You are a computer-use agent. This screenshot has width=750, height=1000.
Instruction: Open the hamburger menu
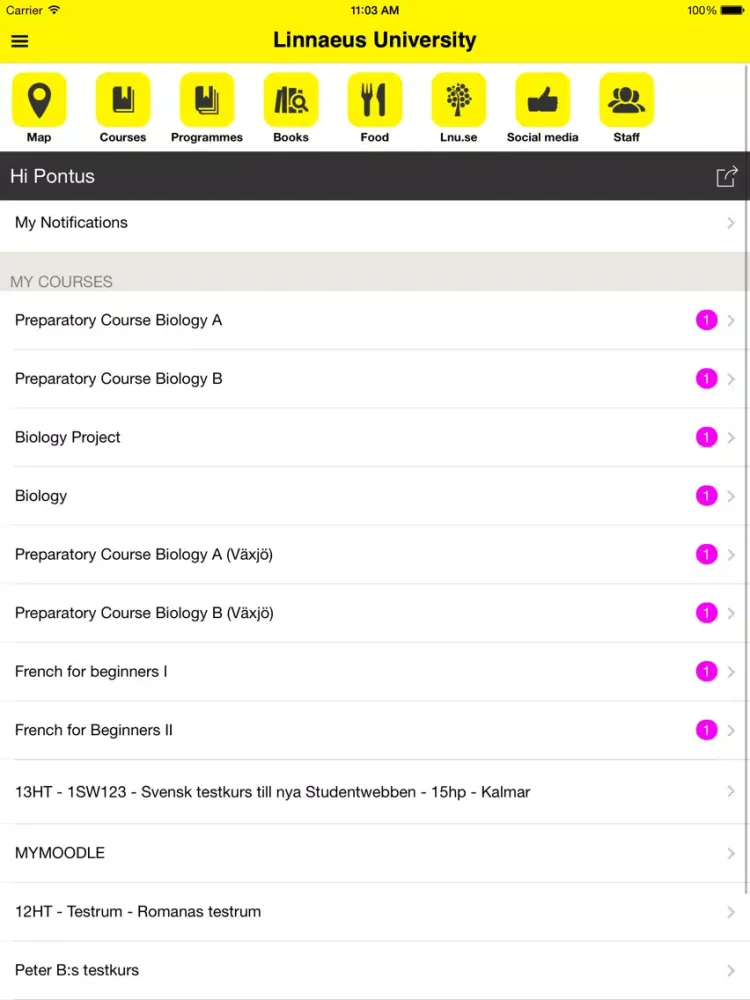pos(20,41)
